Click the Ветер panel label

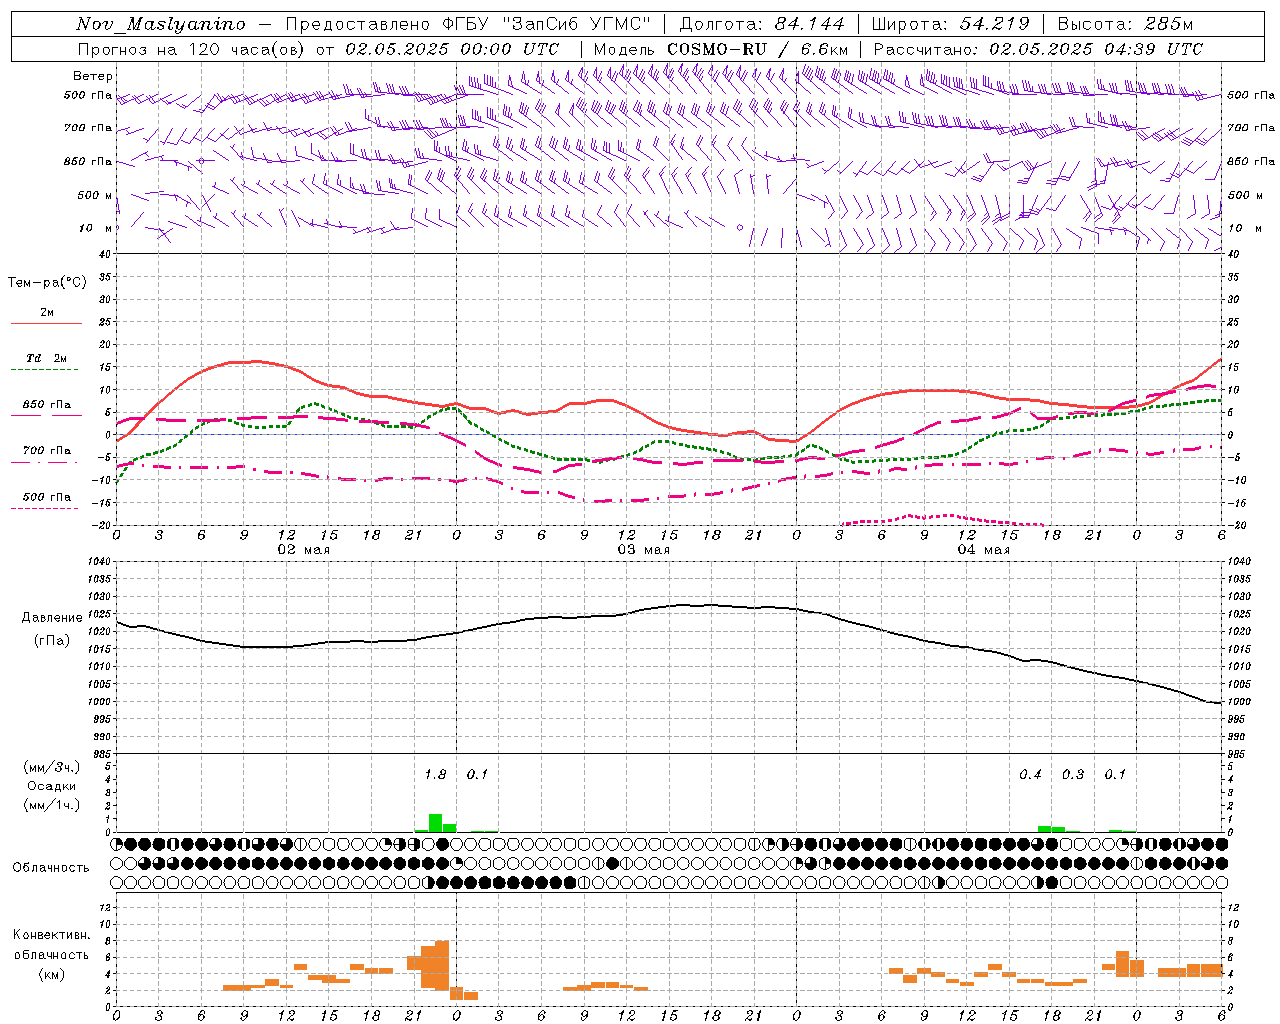pyautogui.click(x=93, y=76)
